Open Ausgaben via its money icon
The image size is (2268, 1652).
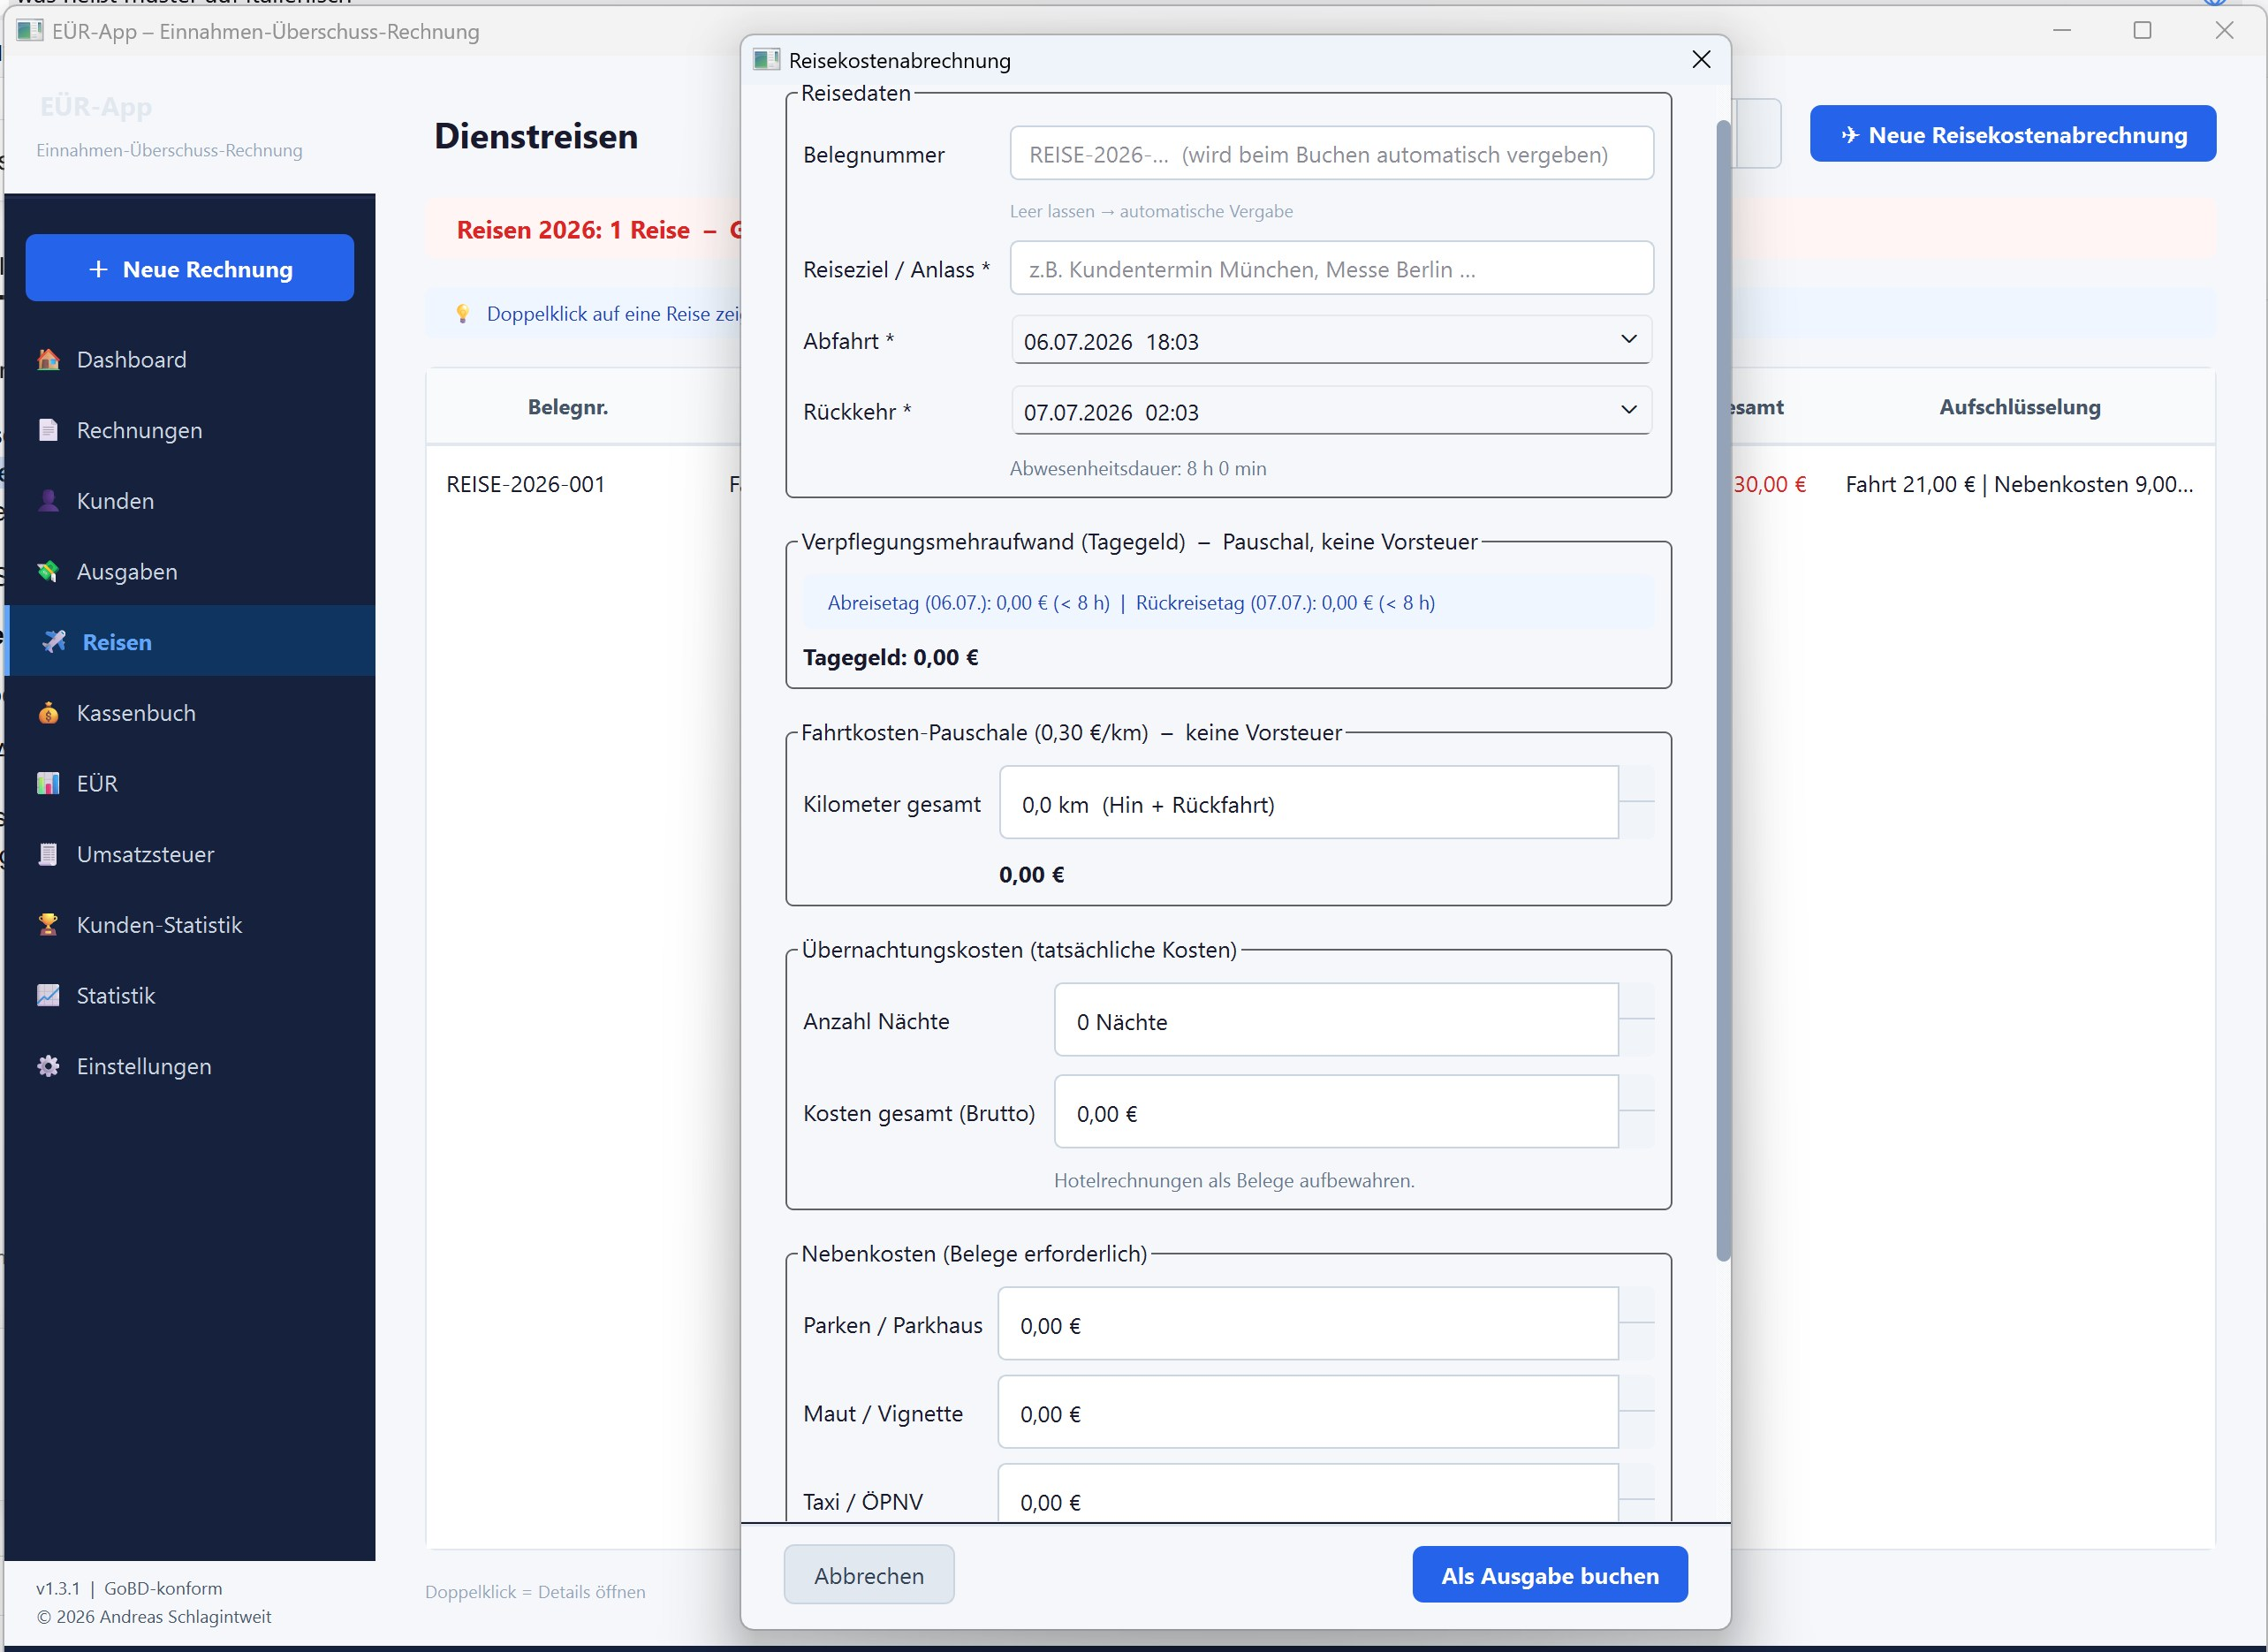(48, 572)
